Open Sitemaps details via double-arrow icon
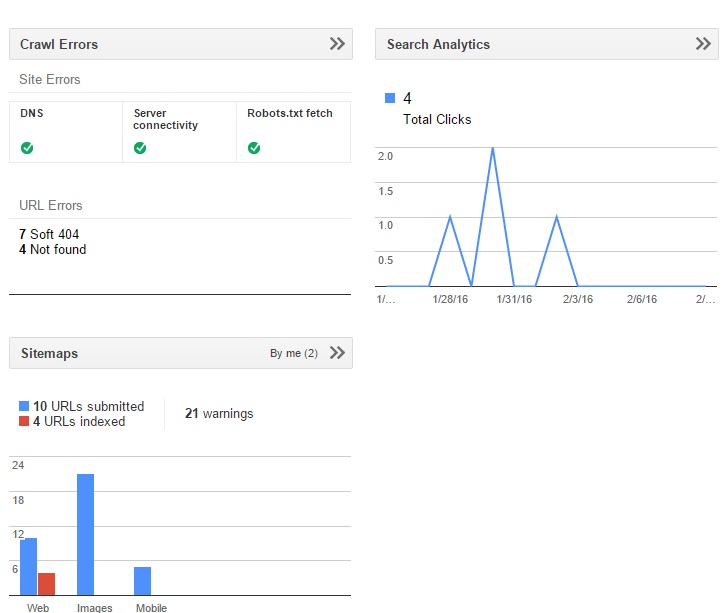Screen dimensions: 725x613 337,353
